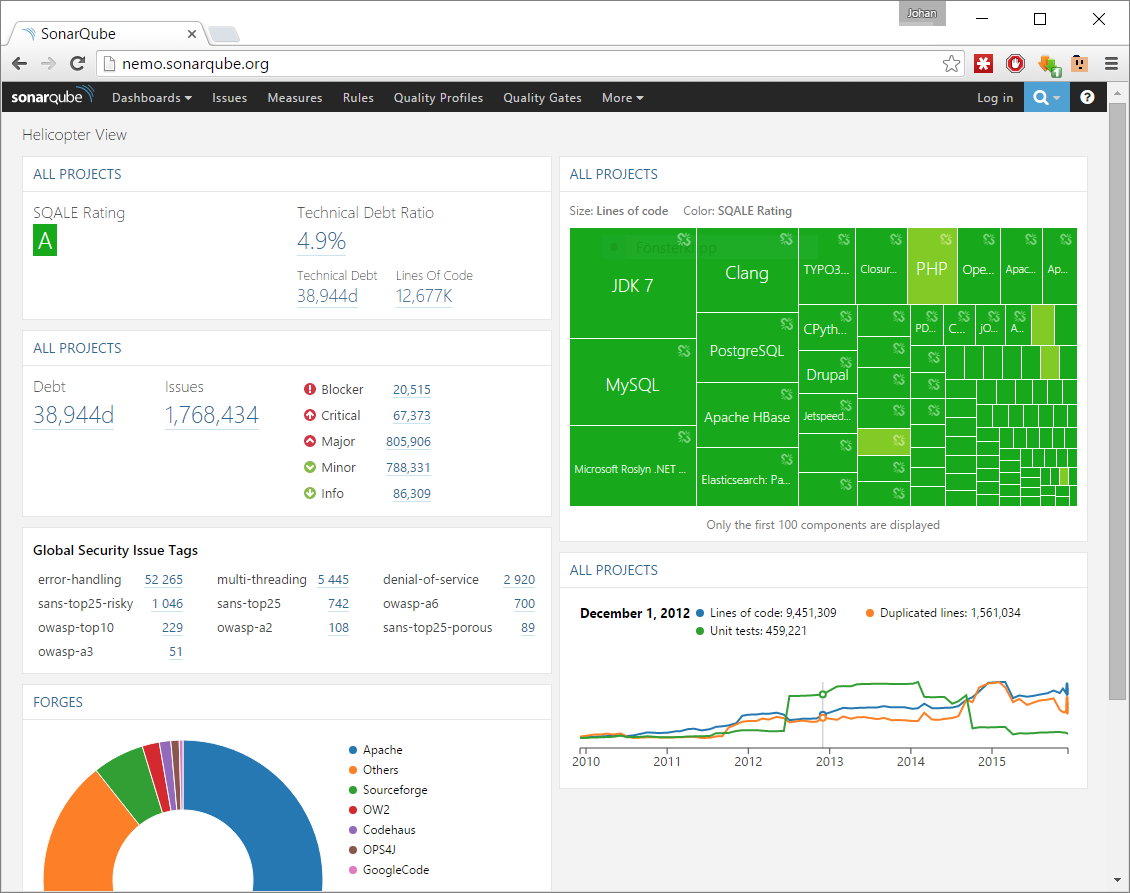The height and width of the screenshot is (893, 1130).
Task: Click the Sourceforge legend entry
Action: [388, 789]
